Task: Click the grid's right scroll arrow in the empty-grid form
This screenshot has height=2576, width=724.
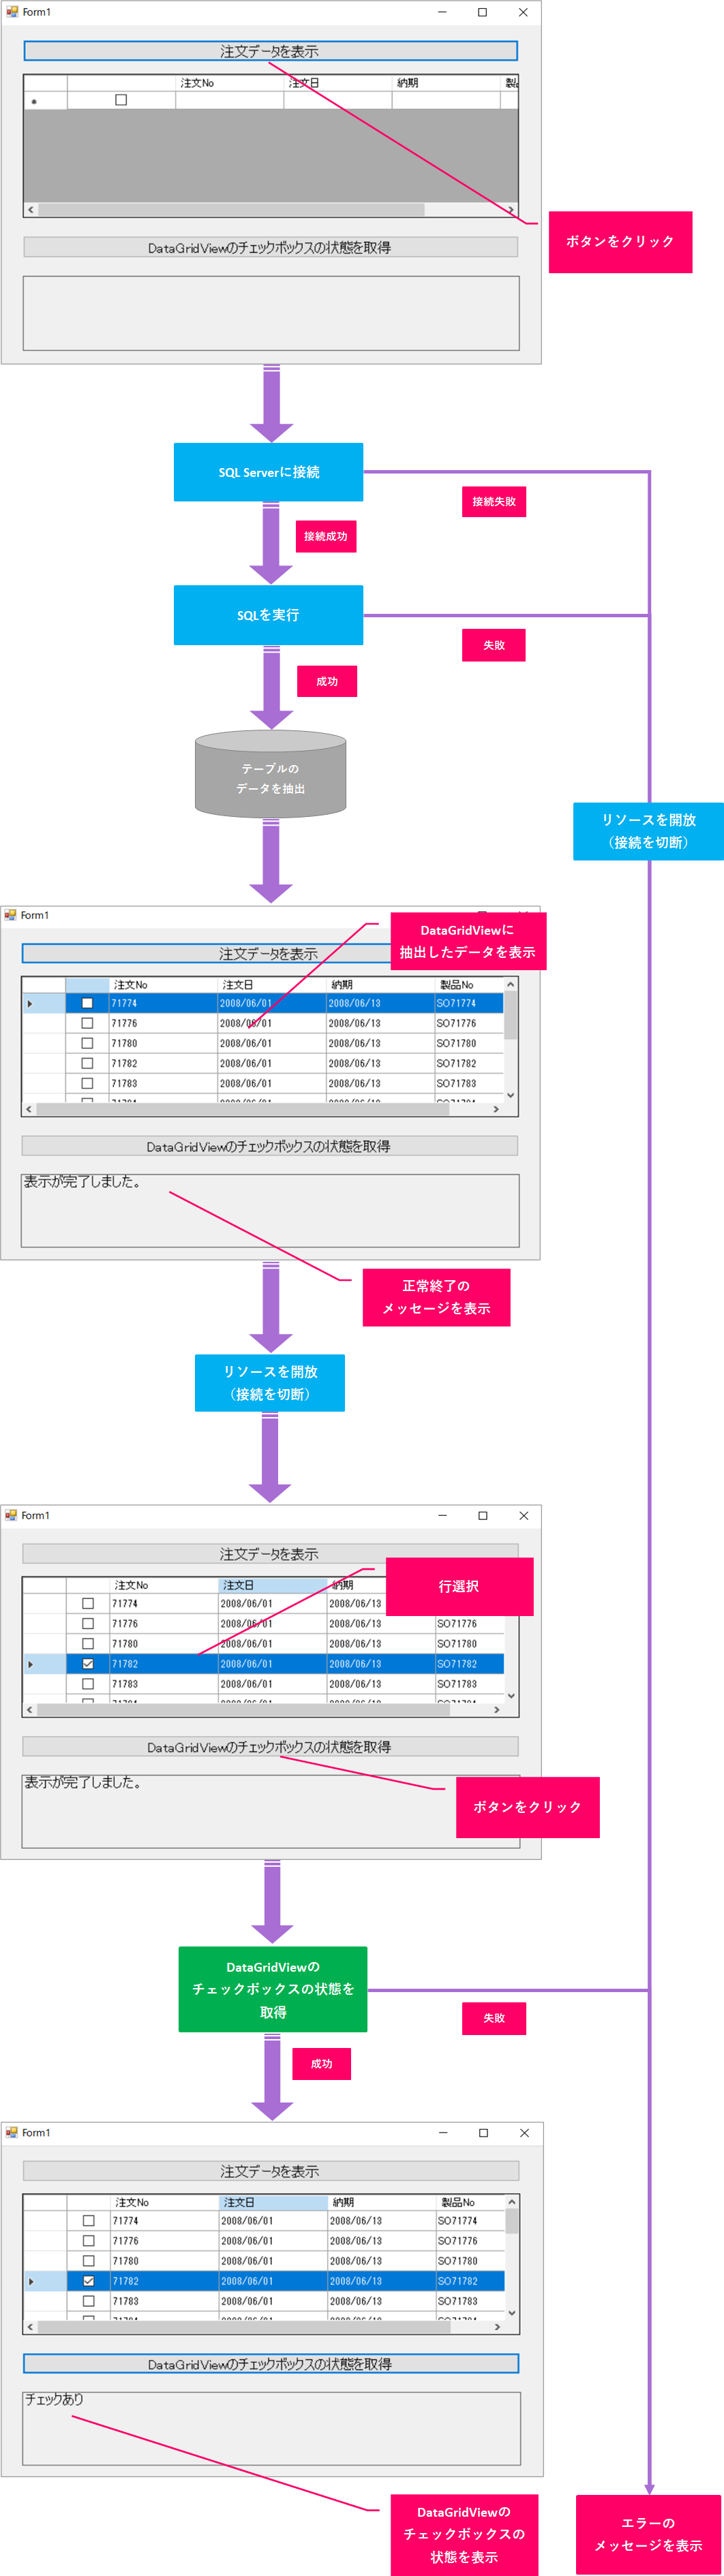Action: coord(510,210)
